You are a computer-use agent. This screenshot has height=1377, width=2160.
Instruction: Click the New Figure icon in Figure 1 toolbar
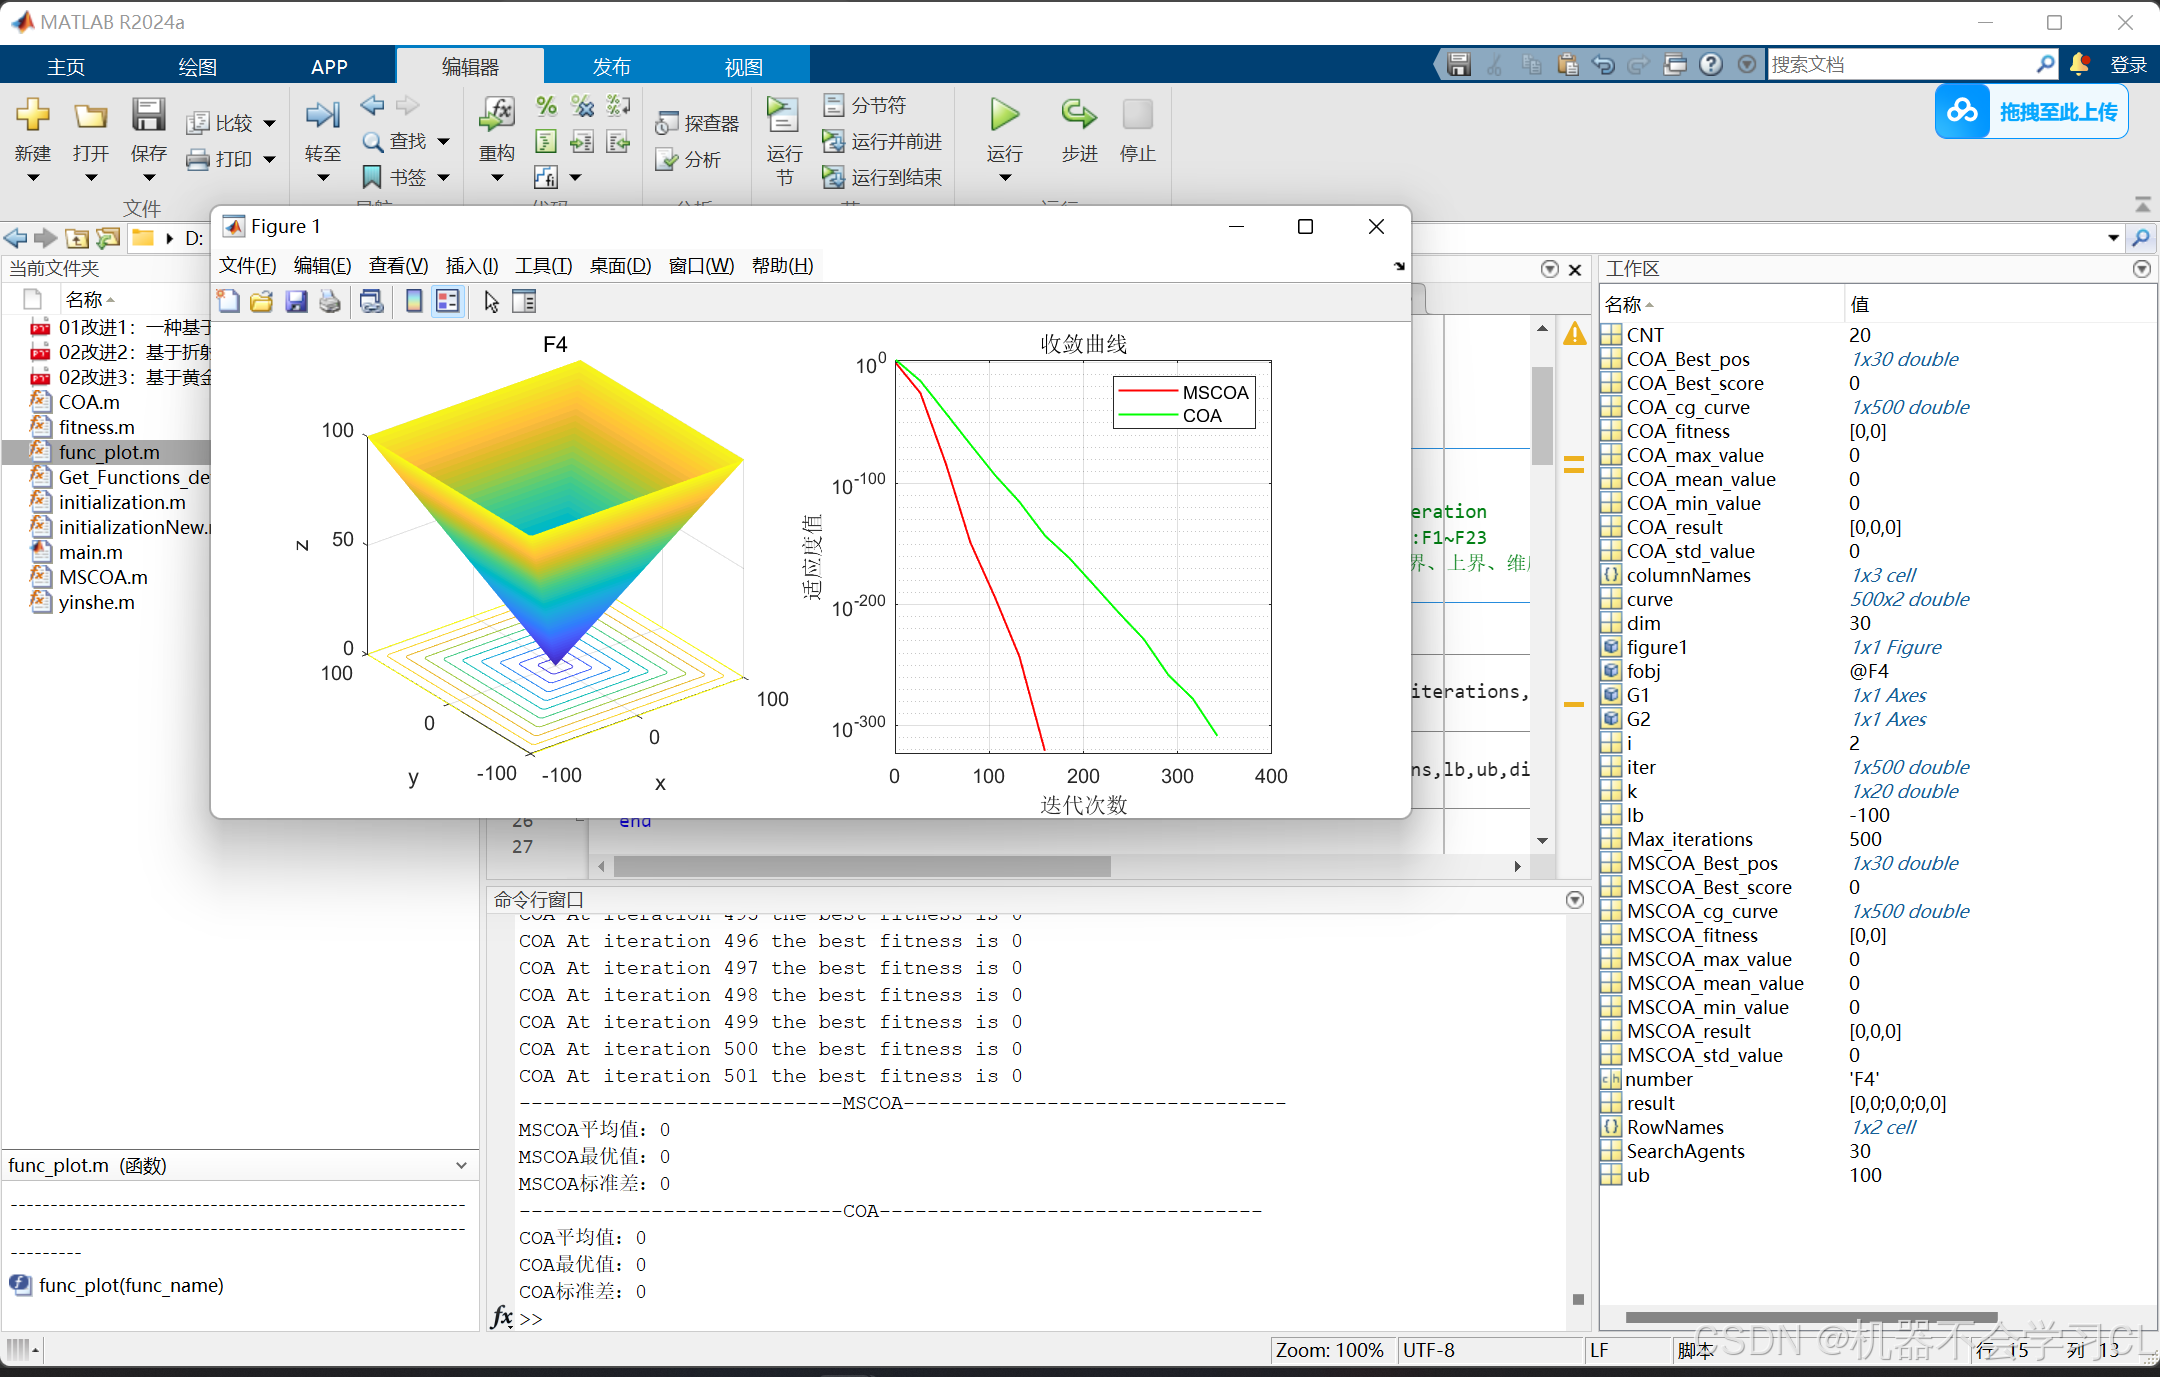228,301
